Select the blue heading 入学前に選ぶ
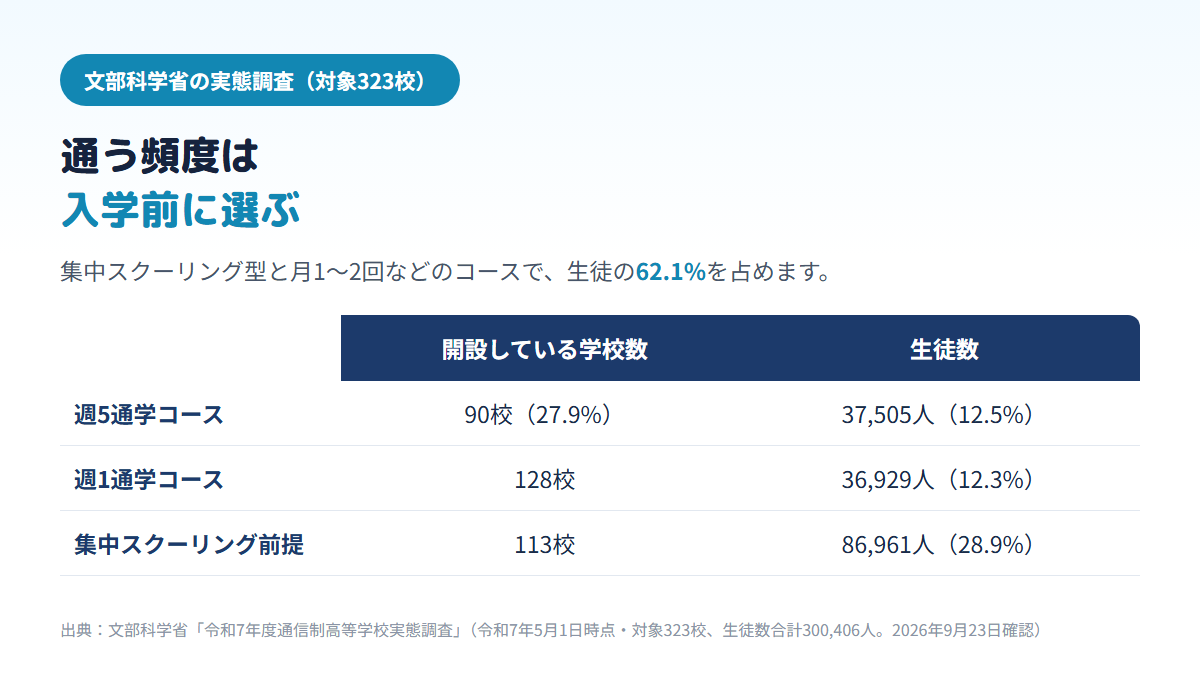Image resolution: width=1200 pixels, height=675 pixels. (180, 209)
